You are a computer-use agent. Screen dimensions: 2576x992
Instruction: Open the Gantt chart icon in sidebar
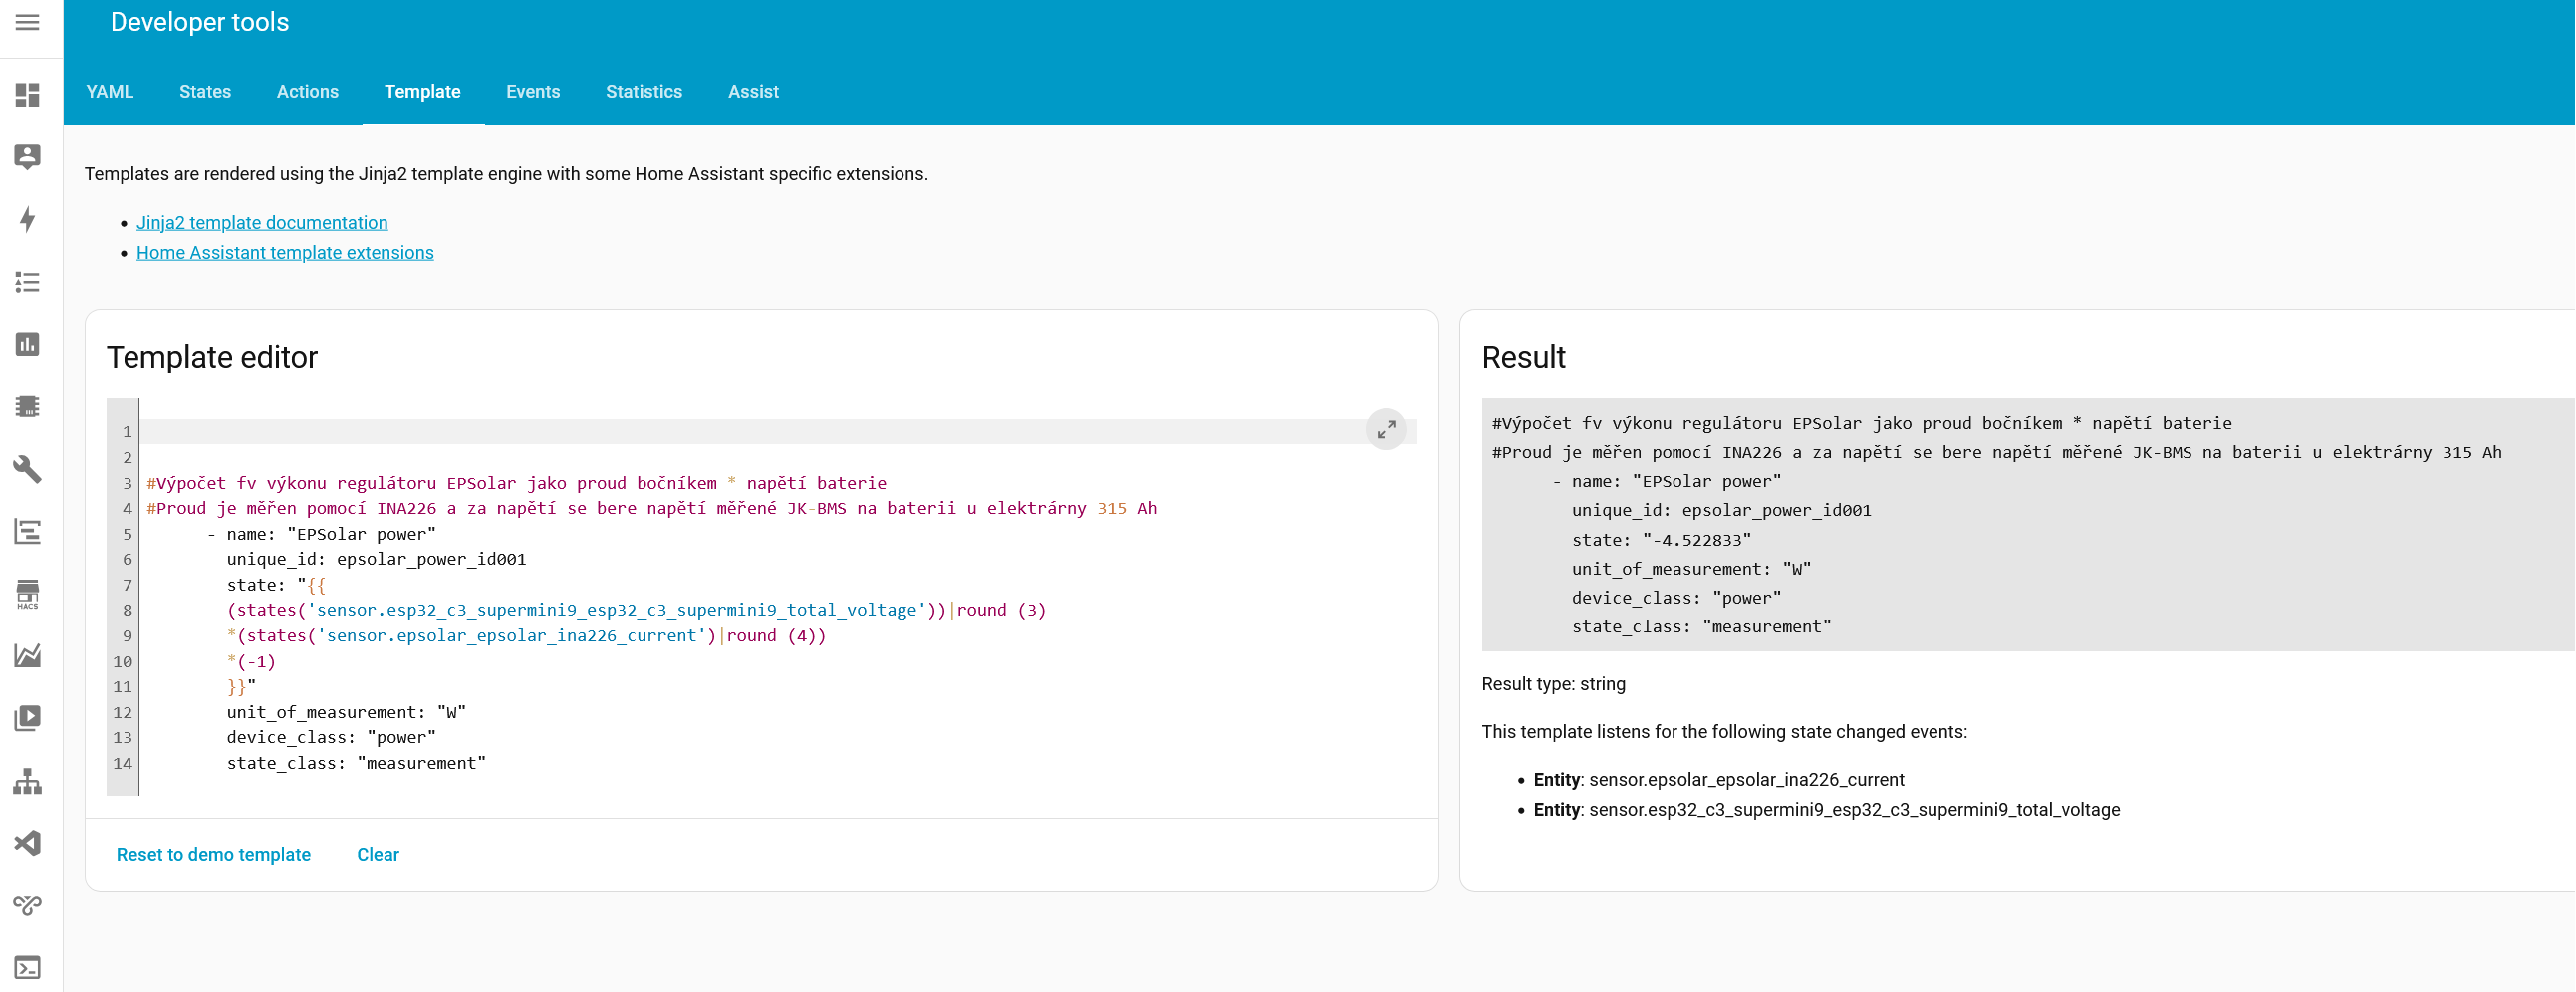click(x=28, y=531)
